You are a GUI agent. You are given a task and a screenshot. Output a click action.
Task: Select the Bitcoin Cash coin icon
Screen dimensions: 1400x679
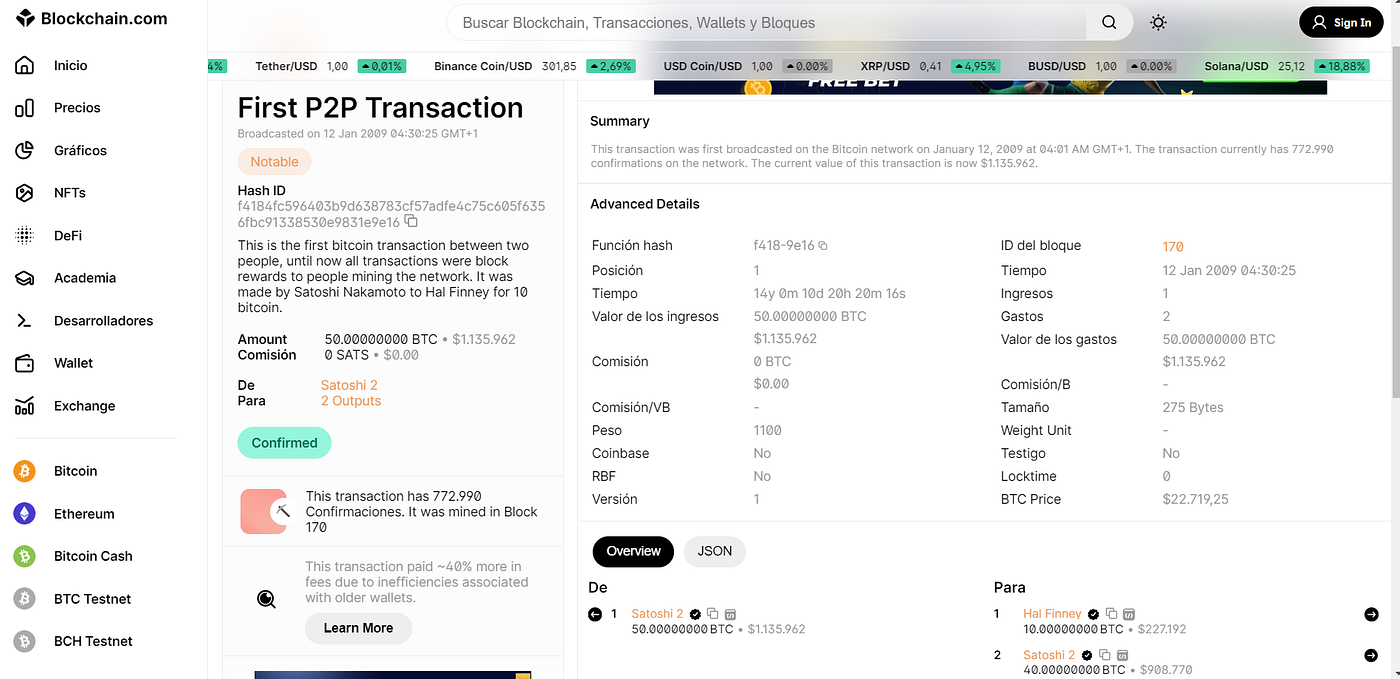(x=24, y=556)
